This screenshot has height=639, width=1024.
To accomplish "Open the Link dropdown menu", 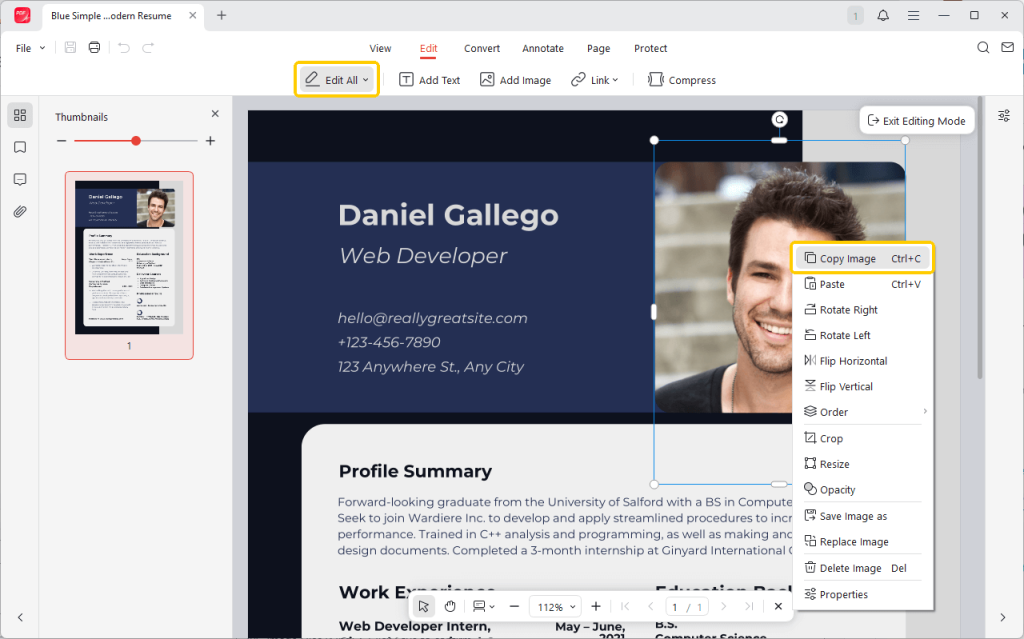I will pyautogui.click(x=595, y=80).
